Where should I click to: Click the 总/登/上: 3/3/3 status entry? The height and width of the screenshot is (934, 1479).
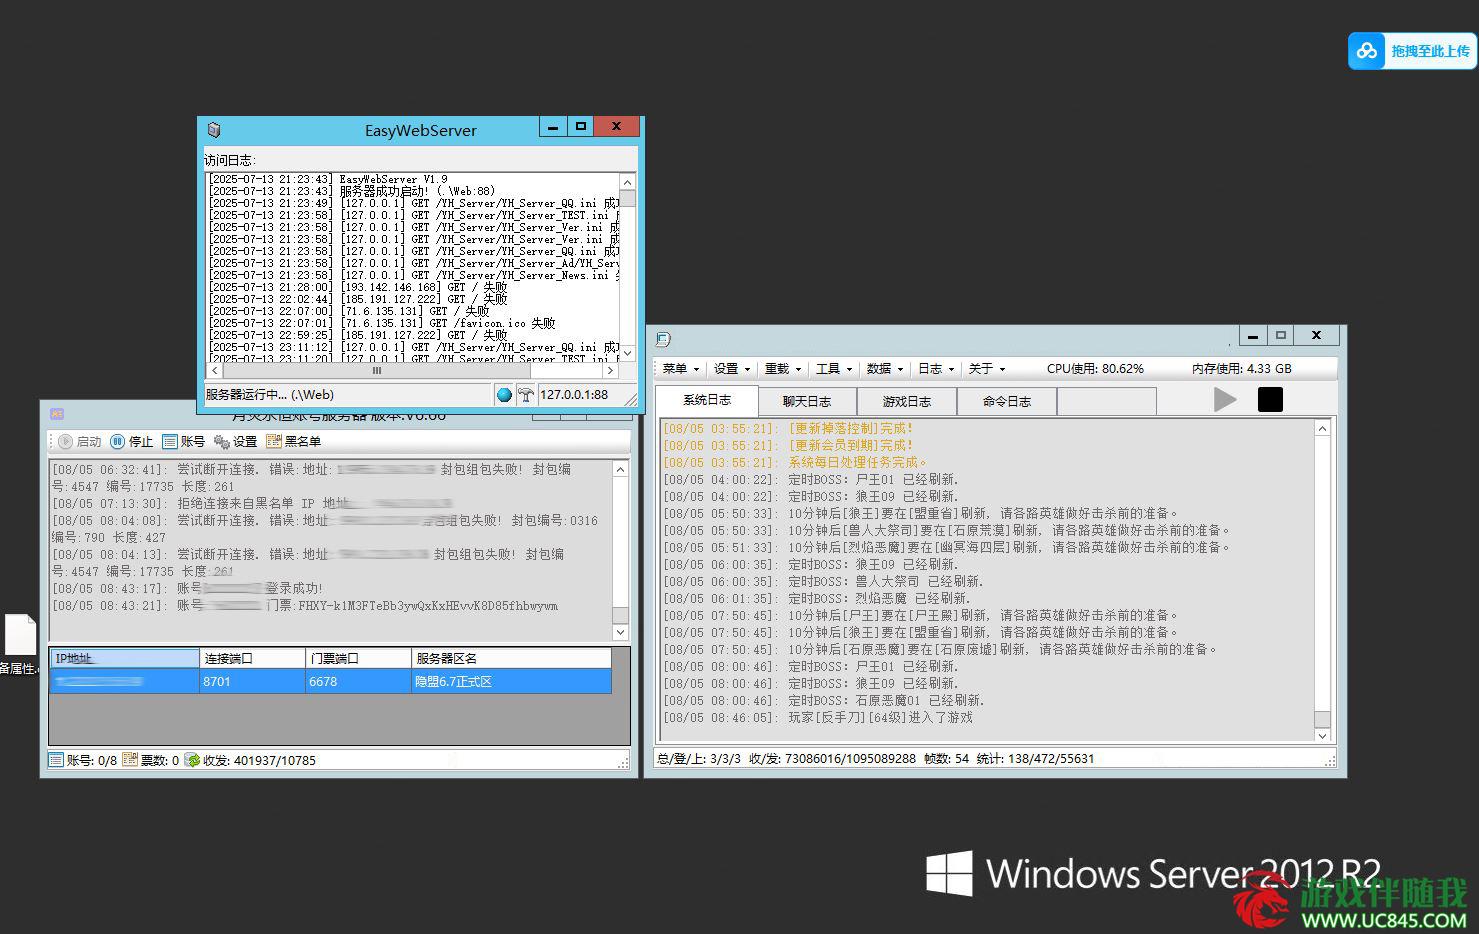tap(699, 759)
